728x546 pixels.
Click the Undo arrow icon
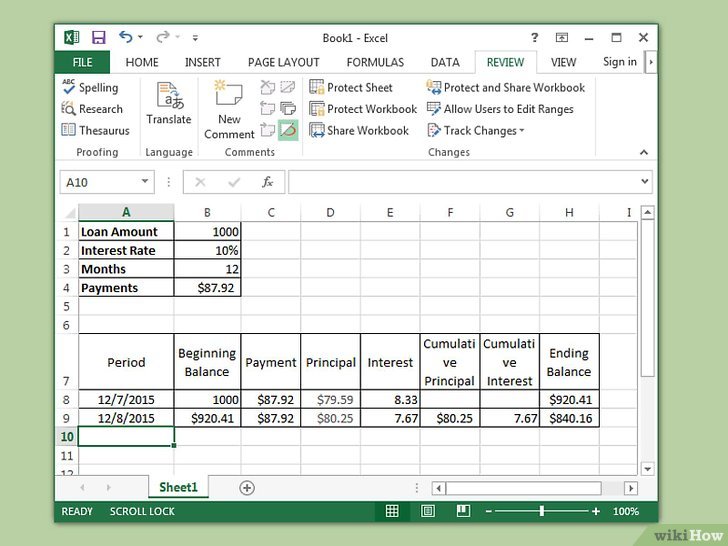125,37
